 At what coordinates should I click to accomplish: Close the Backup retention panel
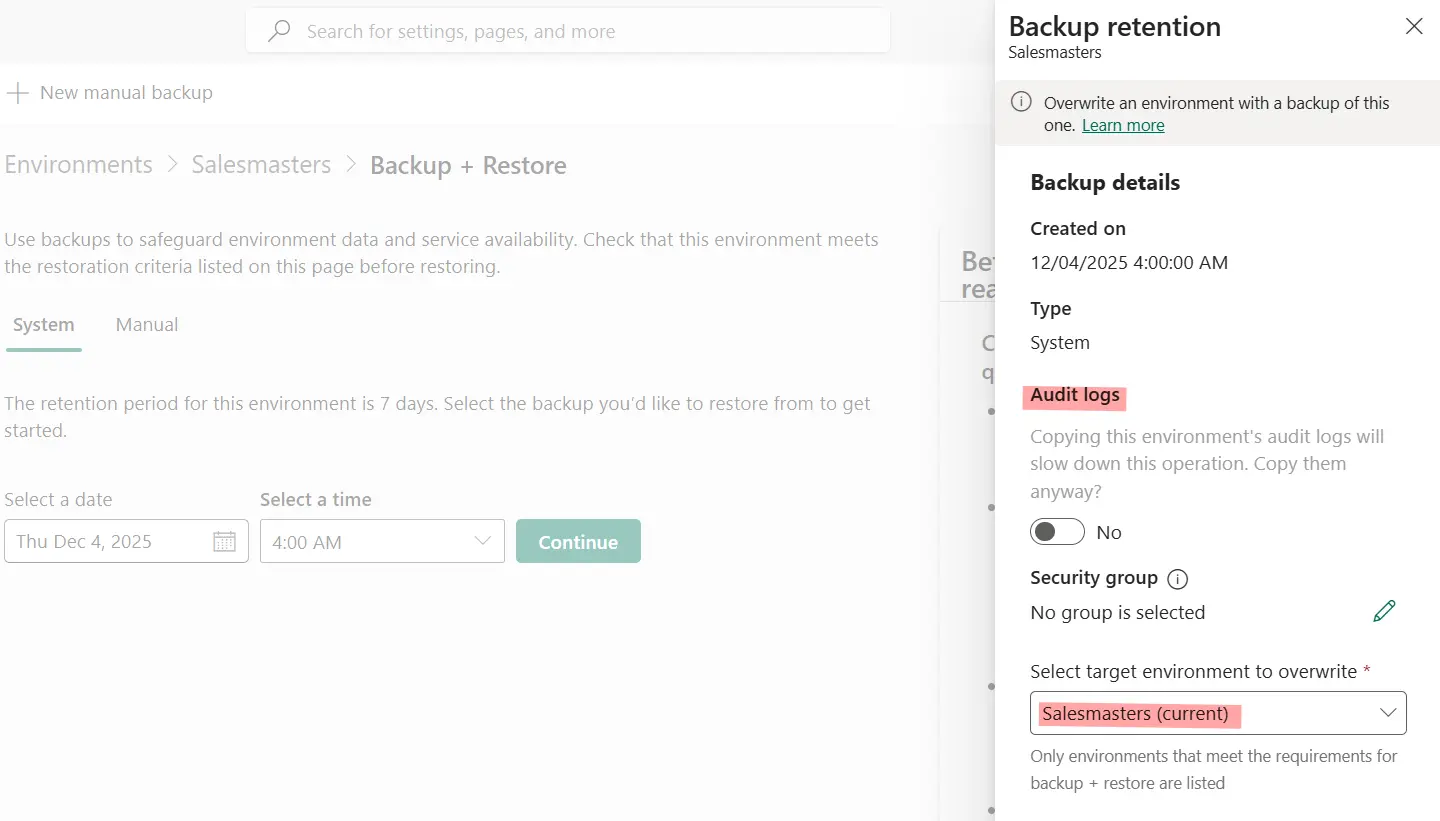point(1414,26)
